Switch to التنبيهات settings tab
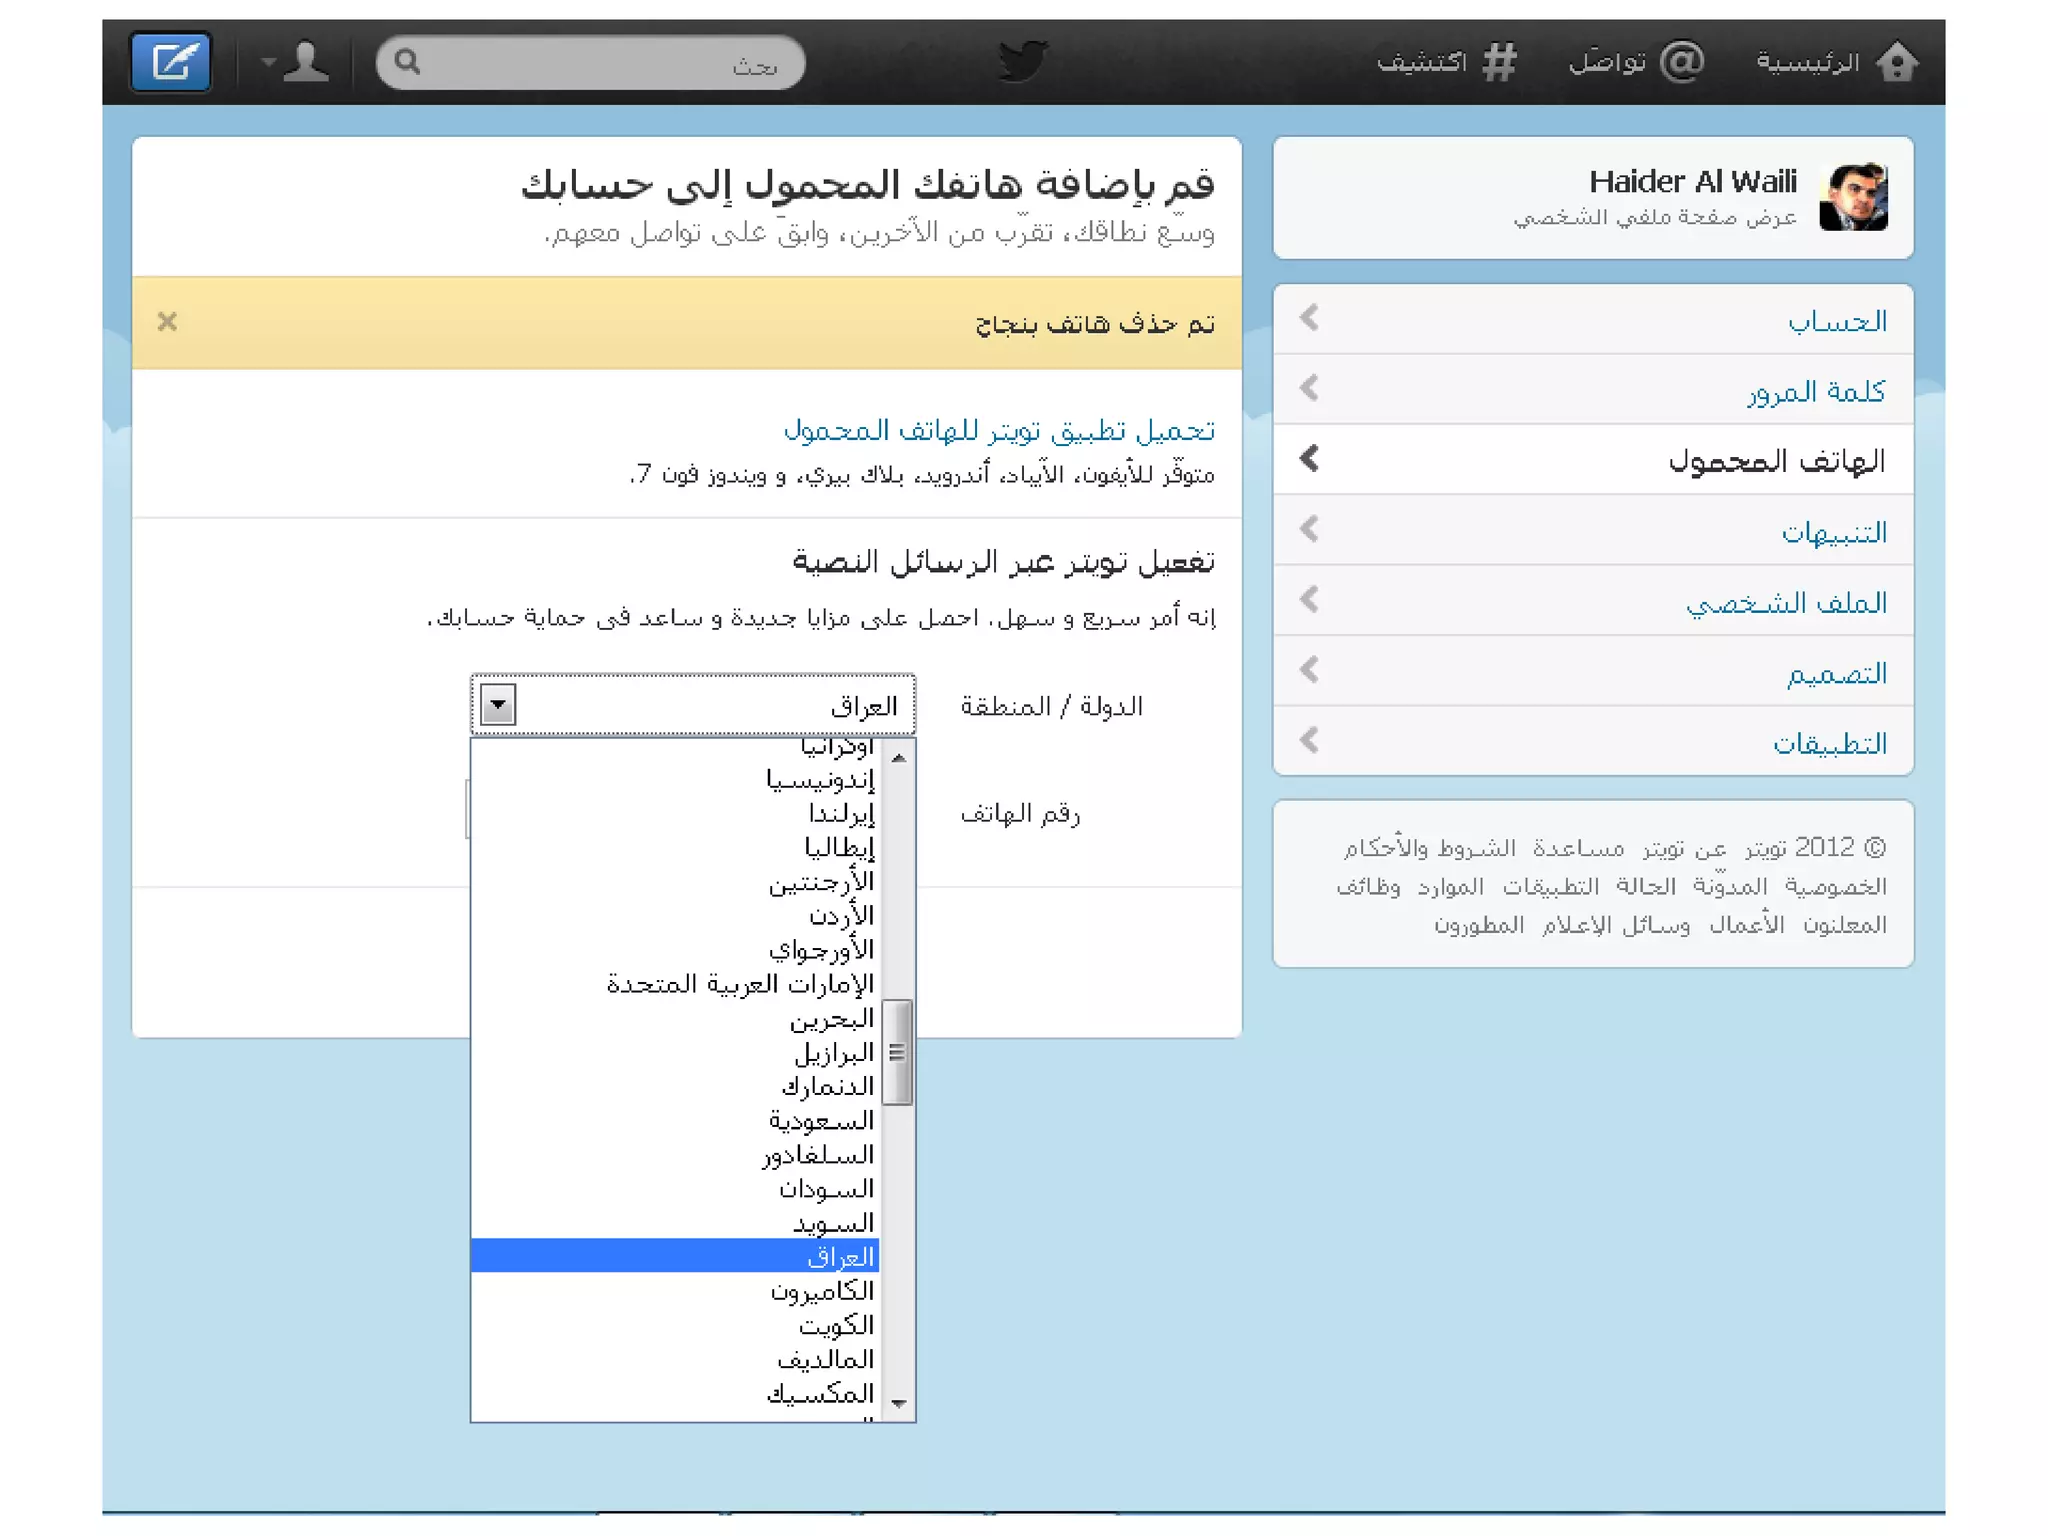Viewport: 2048px width, 1536px height. (x=1833, y=532)
